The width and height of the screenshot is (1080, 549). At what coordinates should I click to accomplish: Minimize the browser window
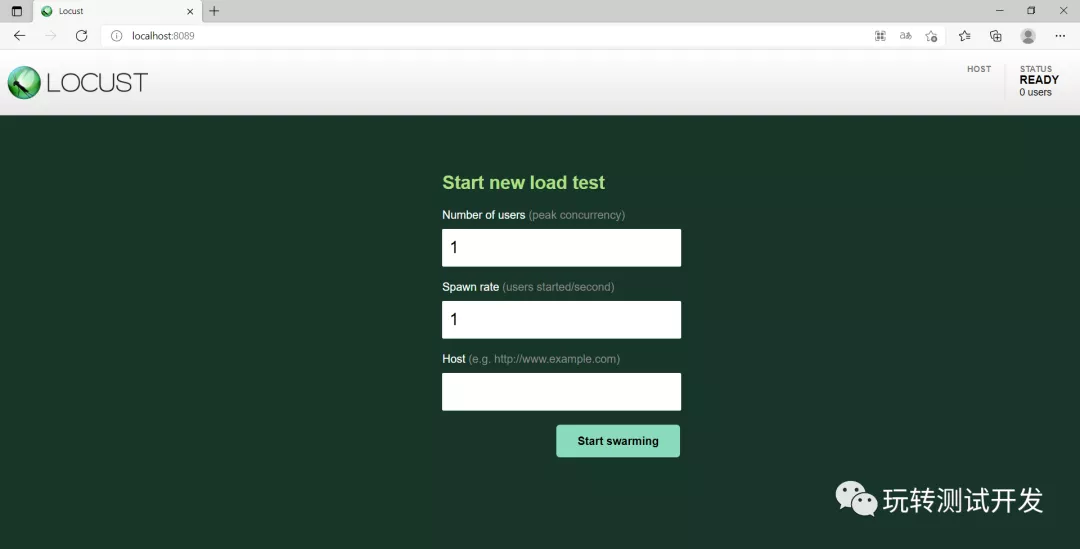tap(999, 11)
